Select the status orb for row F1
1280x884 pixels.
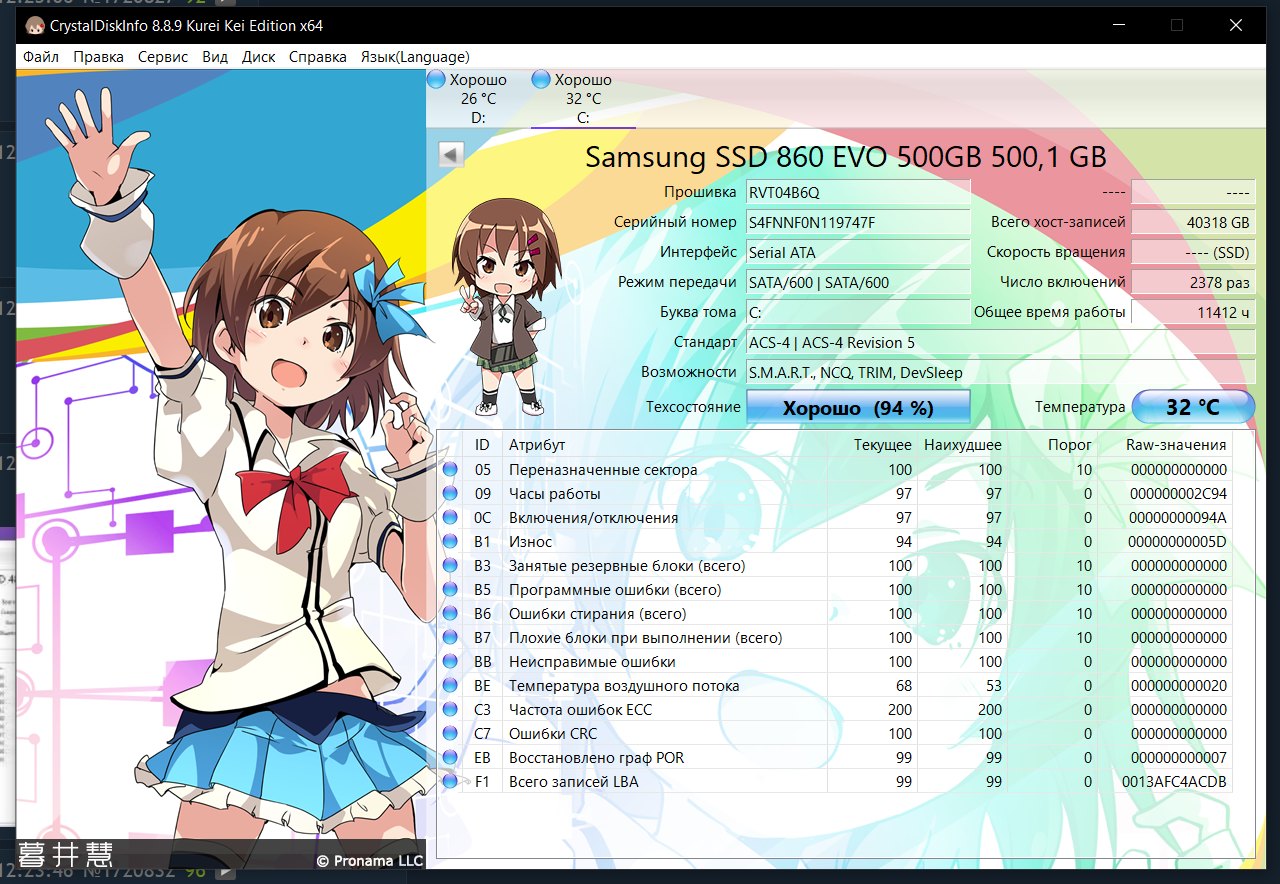tap(450, 782)
